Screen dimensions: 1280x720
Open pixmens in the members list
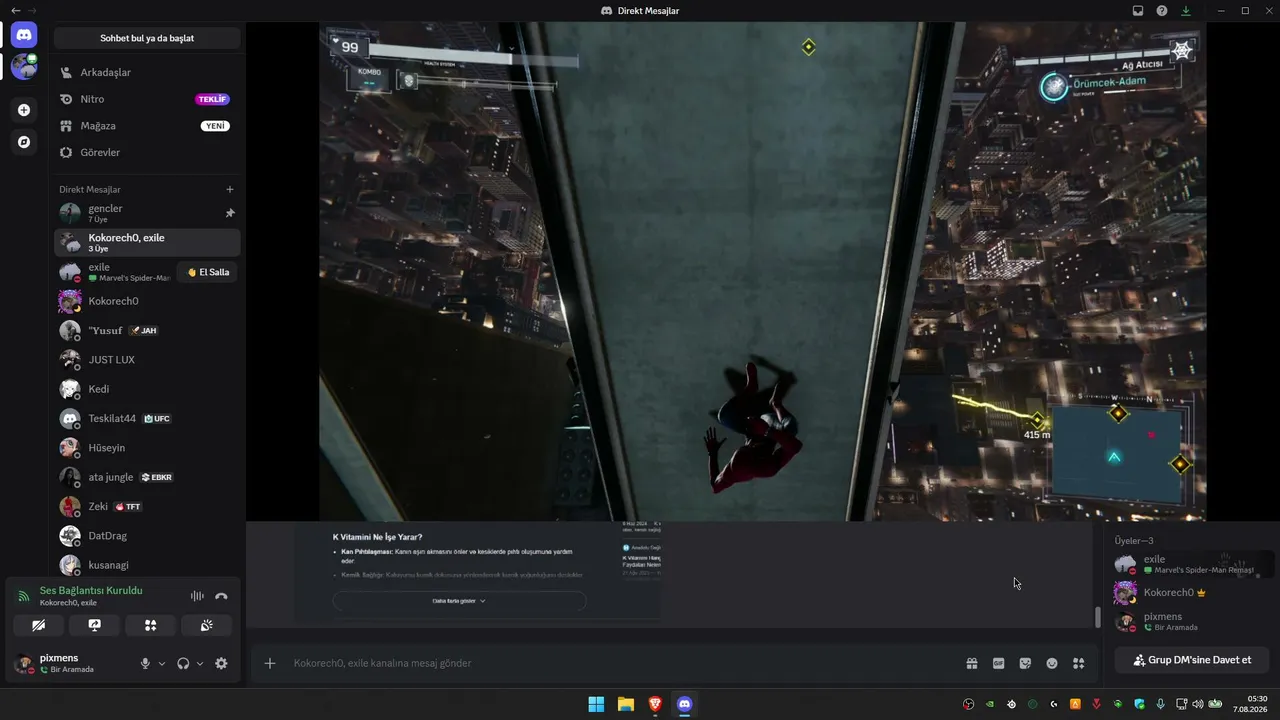click(x=1193, y=622)
